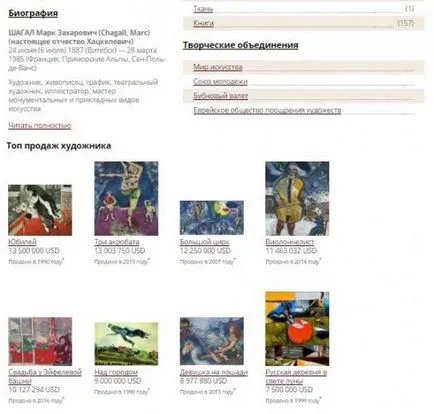
Task: Click the Биография heading
Action: (33, 13)
